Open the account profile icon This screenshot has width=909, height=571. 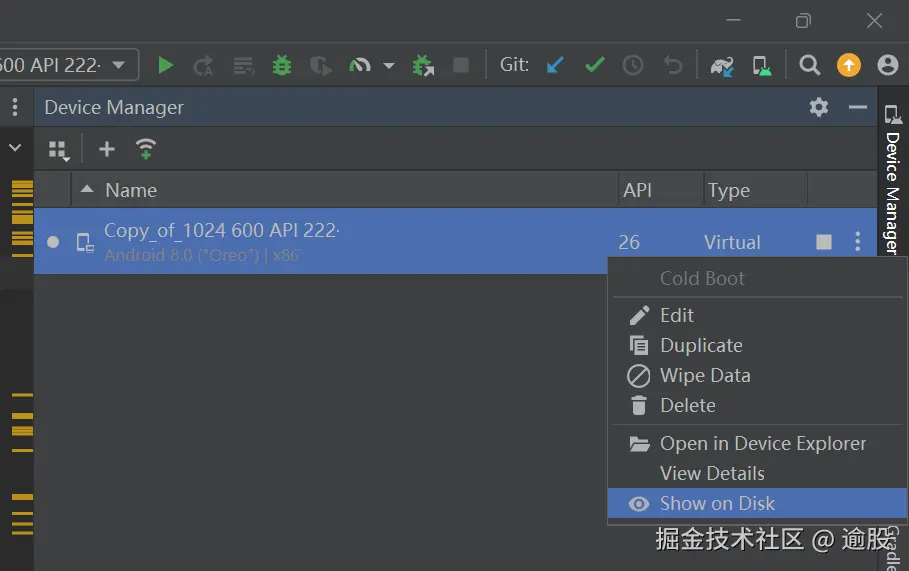click(x=888, y=65)
